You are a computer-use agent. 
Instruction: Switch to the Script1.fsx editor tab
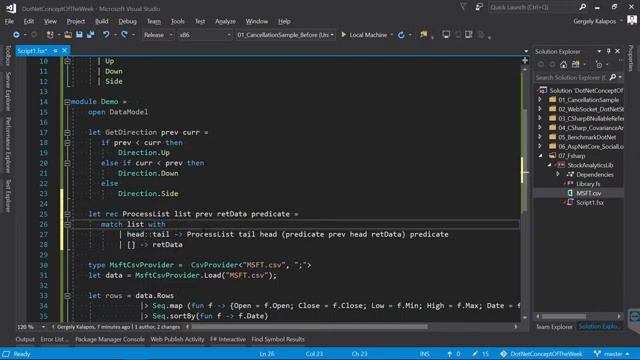tap(32, 51)
